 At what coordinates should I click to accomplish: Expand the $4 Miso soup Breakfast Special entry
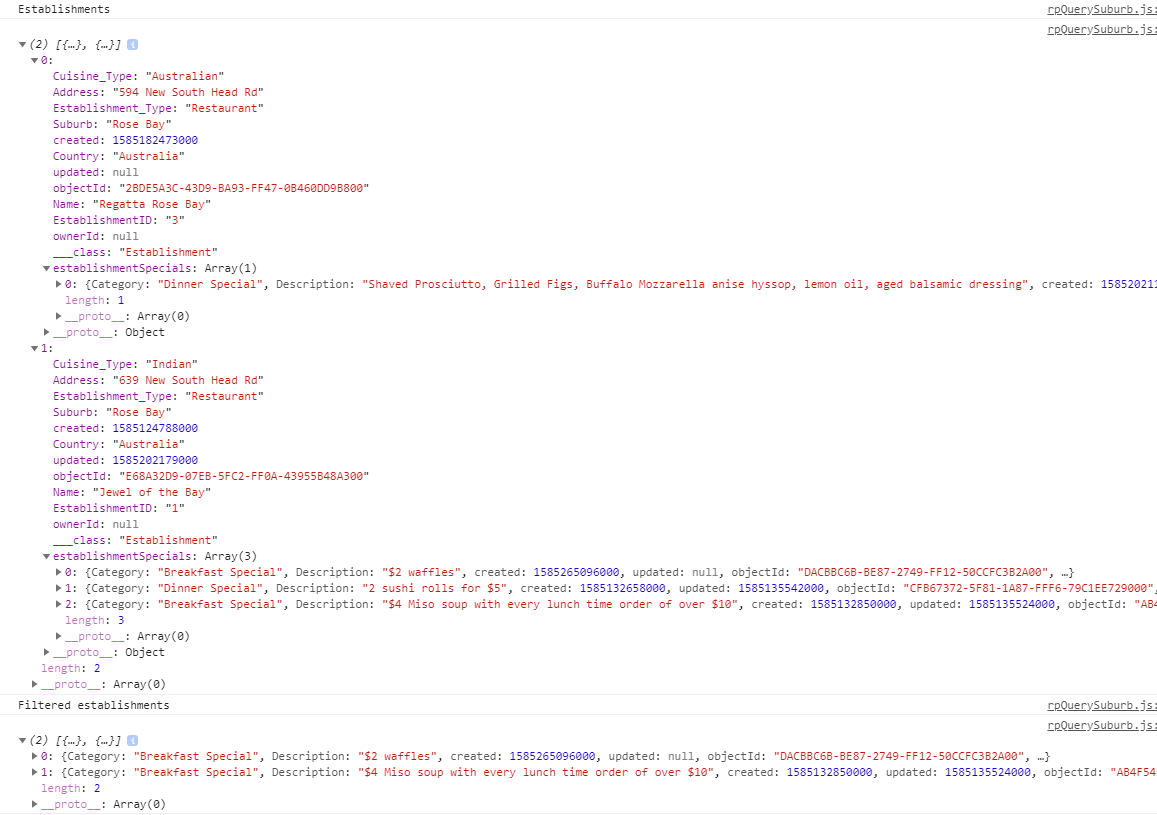coord(57,603)
